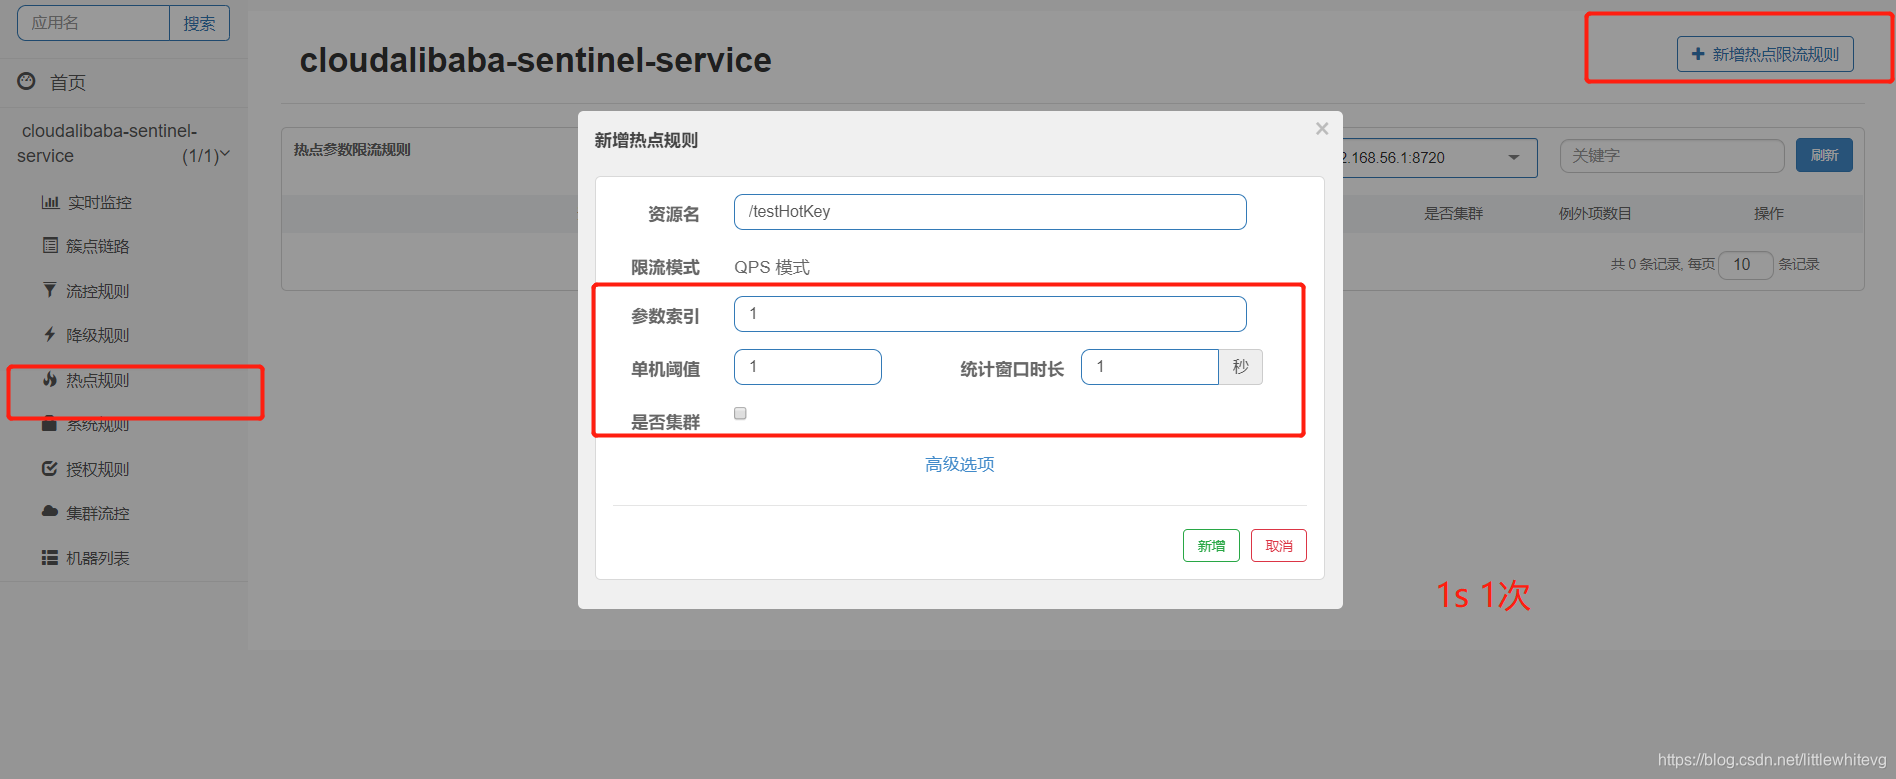Screen dimensions: 1896x779
Task: Click the check-square icon for 授权规则
Action: (50, 468)
